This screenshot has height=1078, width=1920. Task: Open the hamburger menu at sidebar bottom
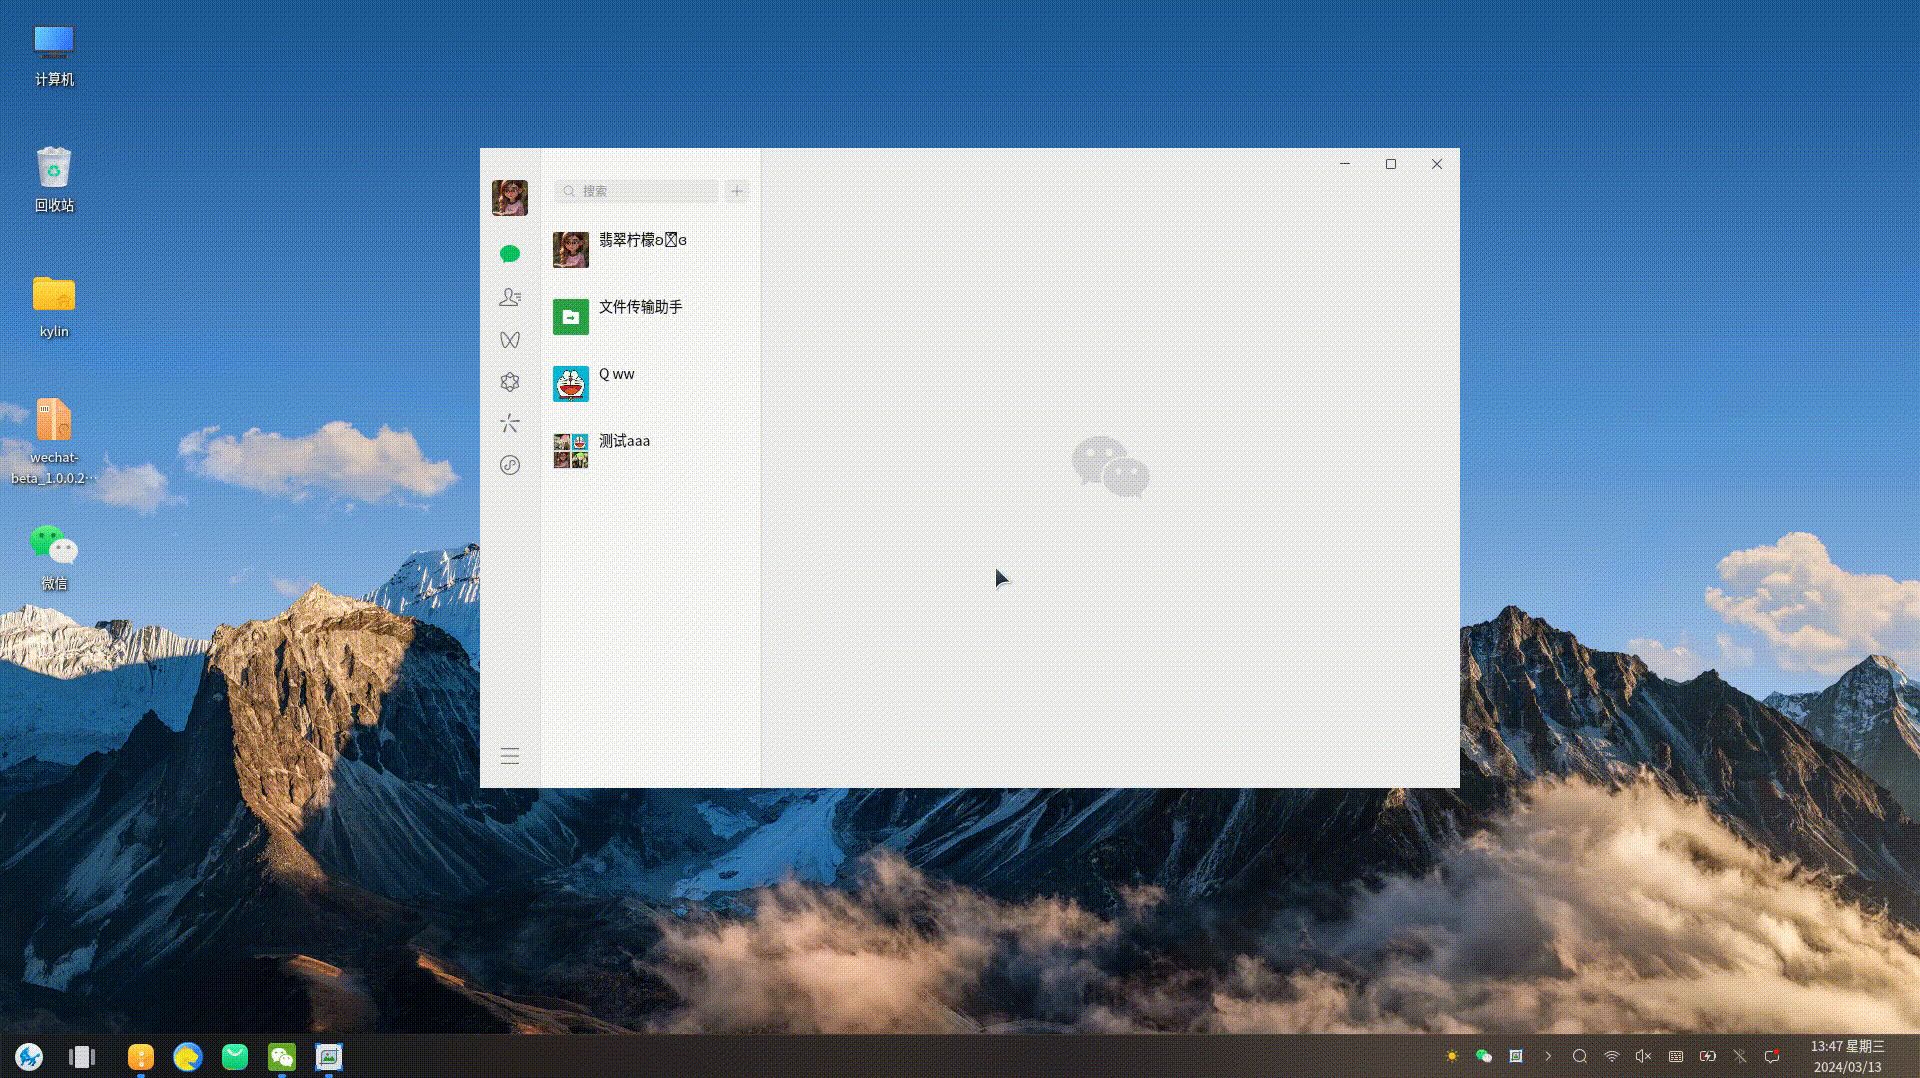click(x=510, y=756)
